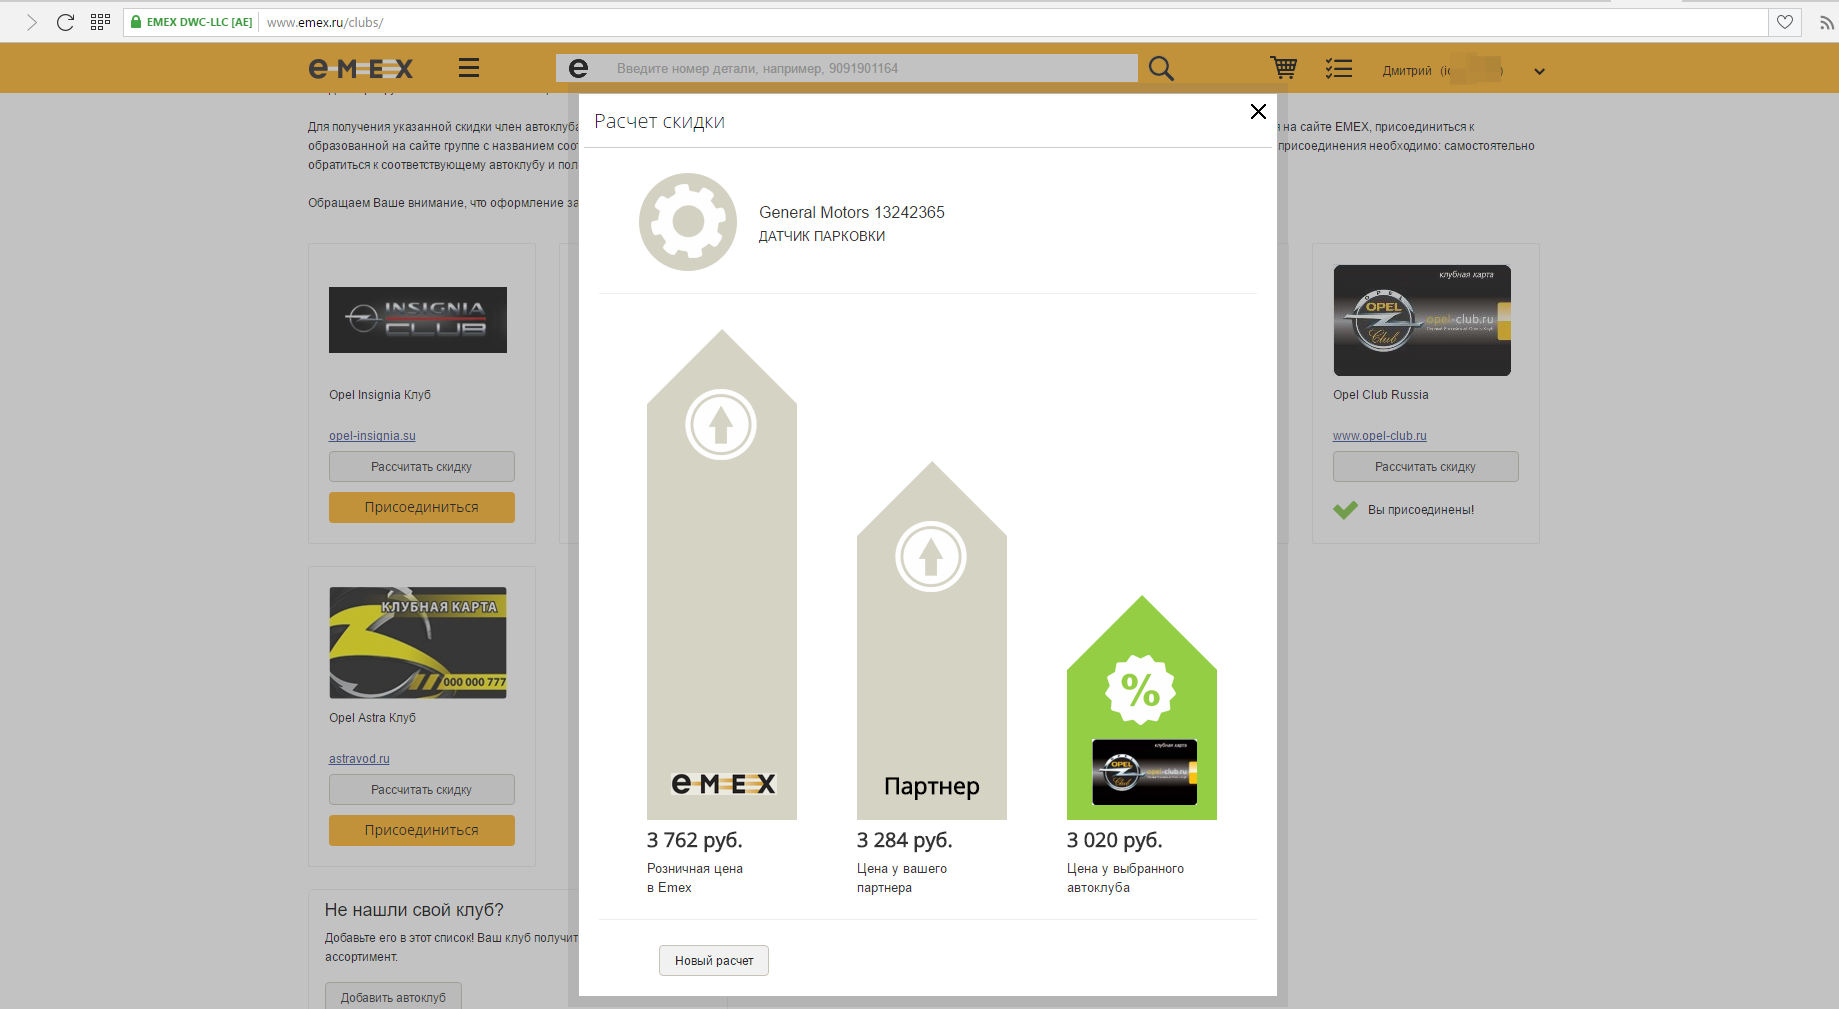This screenshot has width=1839, height=1009.
Task: Click the EMEX logo on tall bar
Action: tap(723, 784)
